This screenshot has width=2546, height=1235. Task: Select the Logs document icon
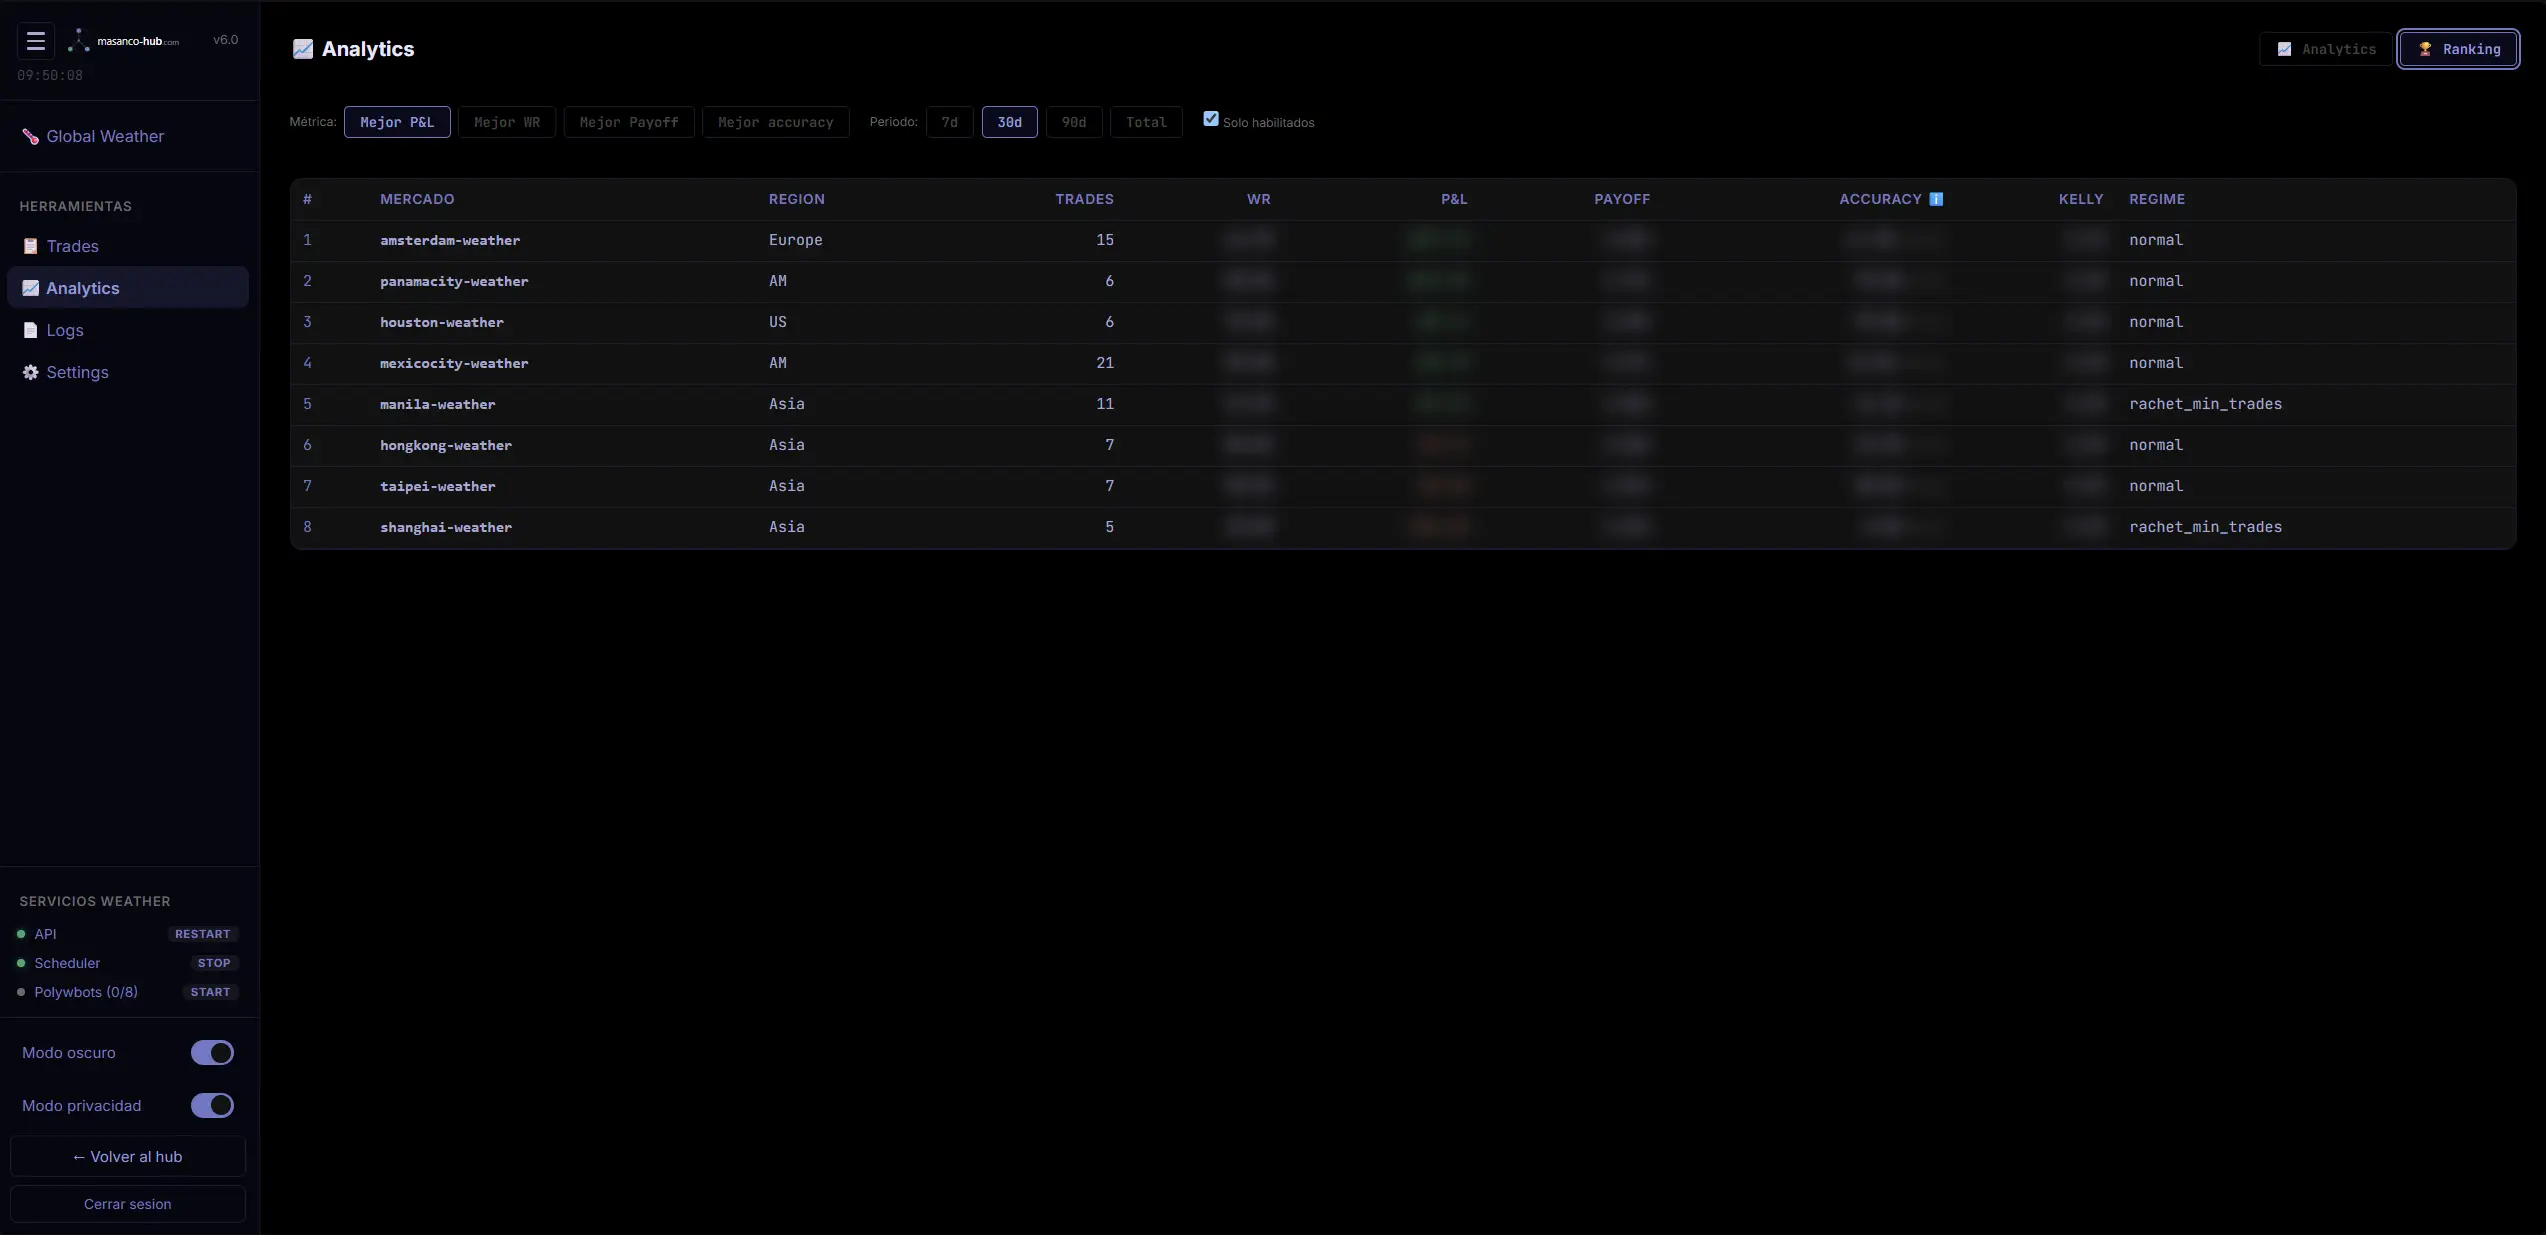(31, 330)
